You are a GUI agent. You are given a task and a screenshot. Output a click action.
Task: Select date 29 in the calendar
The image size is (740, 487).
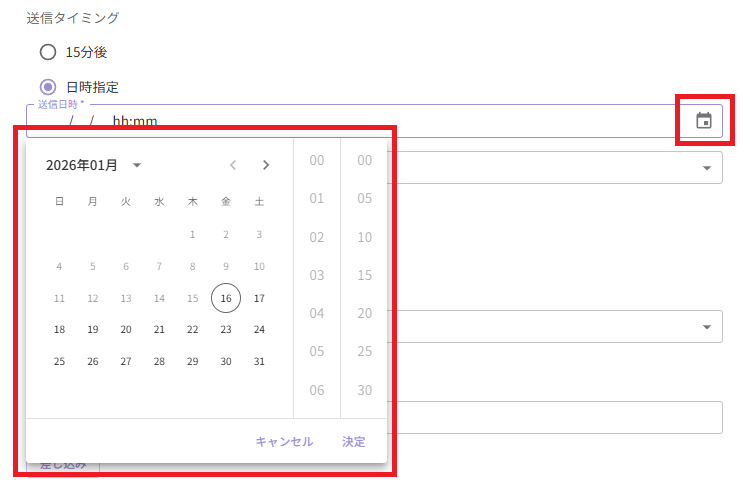(x=193, y=361)
